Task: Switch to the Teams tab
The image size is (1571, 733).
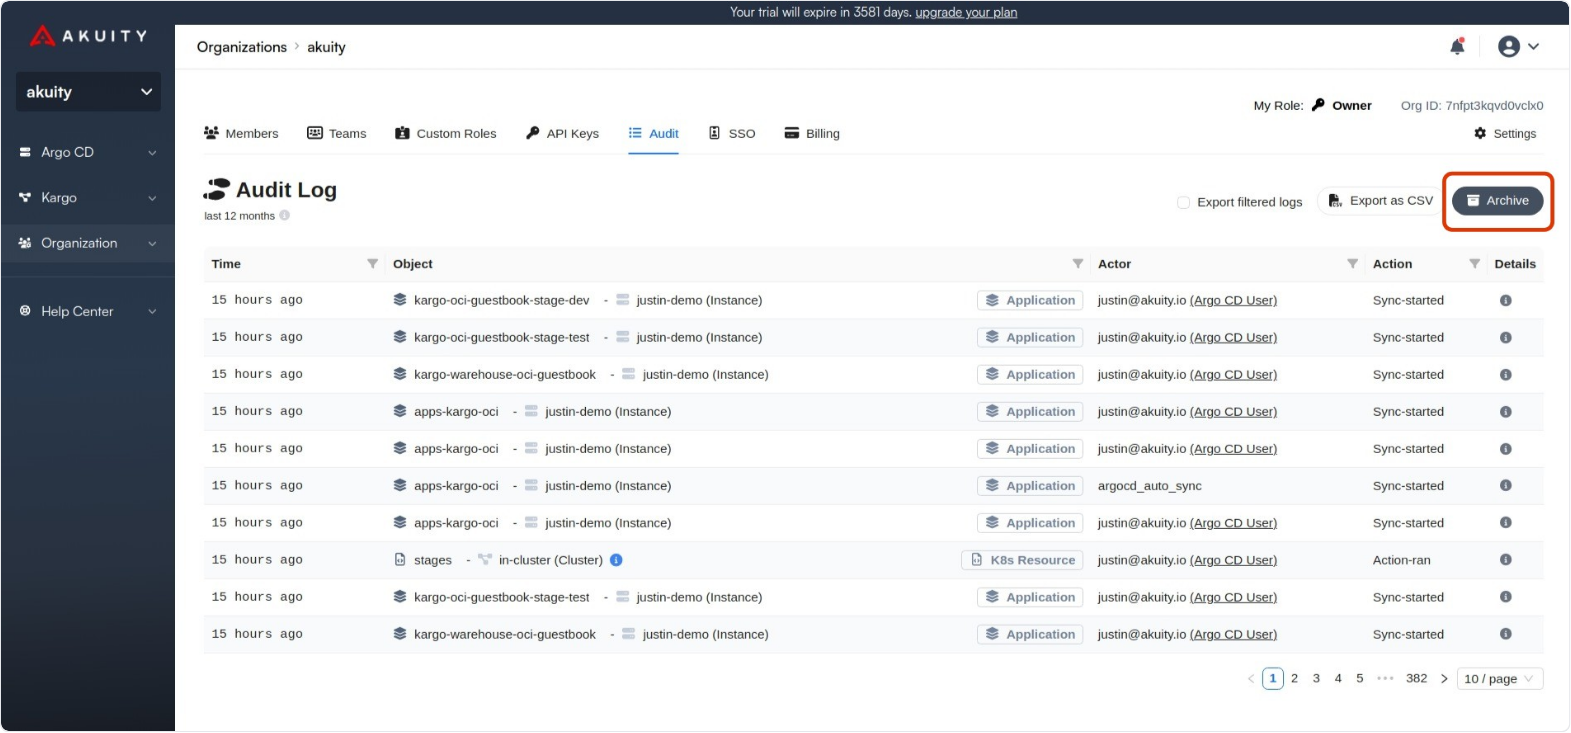Action: tap(336, 133)
